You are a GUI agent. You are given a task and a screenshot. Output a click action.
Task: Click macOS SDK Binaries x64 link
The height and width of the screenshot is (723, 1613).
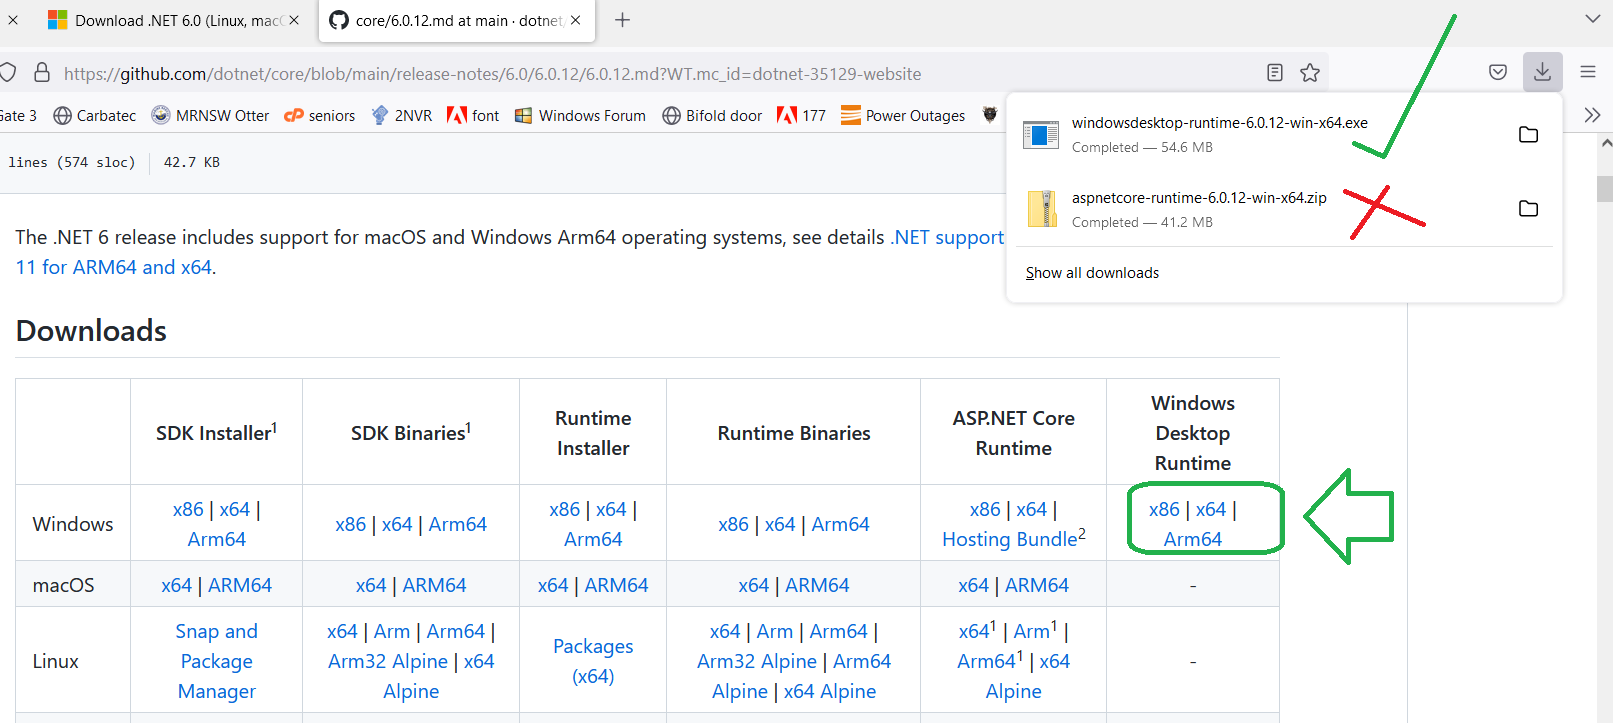pos(371,585)
